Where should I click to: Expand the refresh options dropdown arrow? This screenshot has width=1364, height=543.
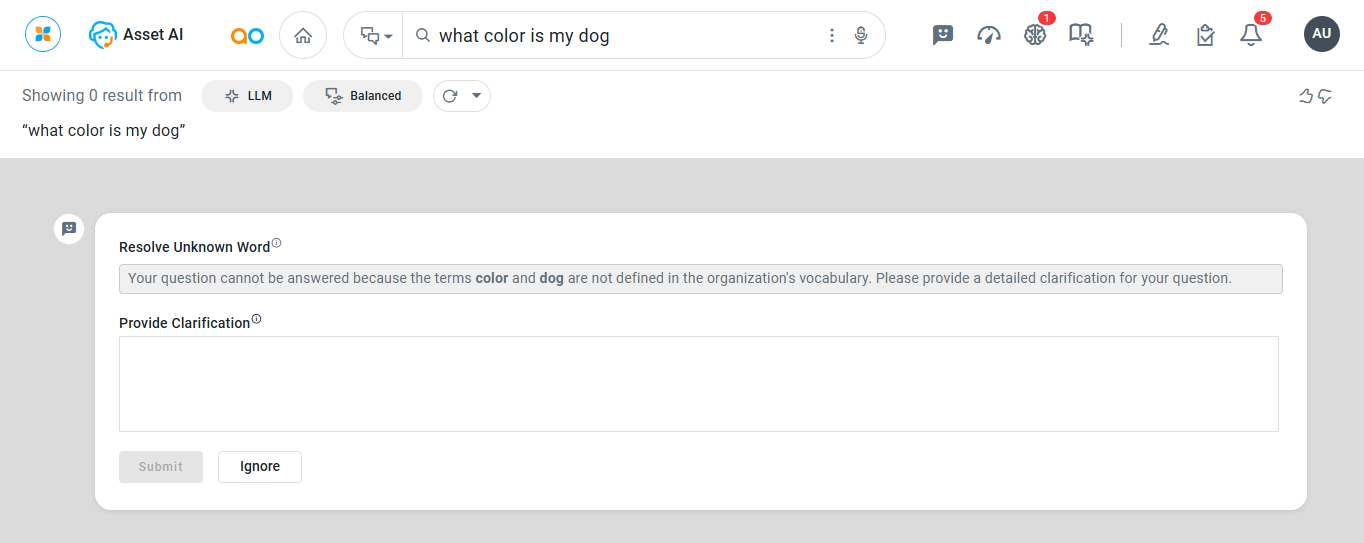pos(476,96)
